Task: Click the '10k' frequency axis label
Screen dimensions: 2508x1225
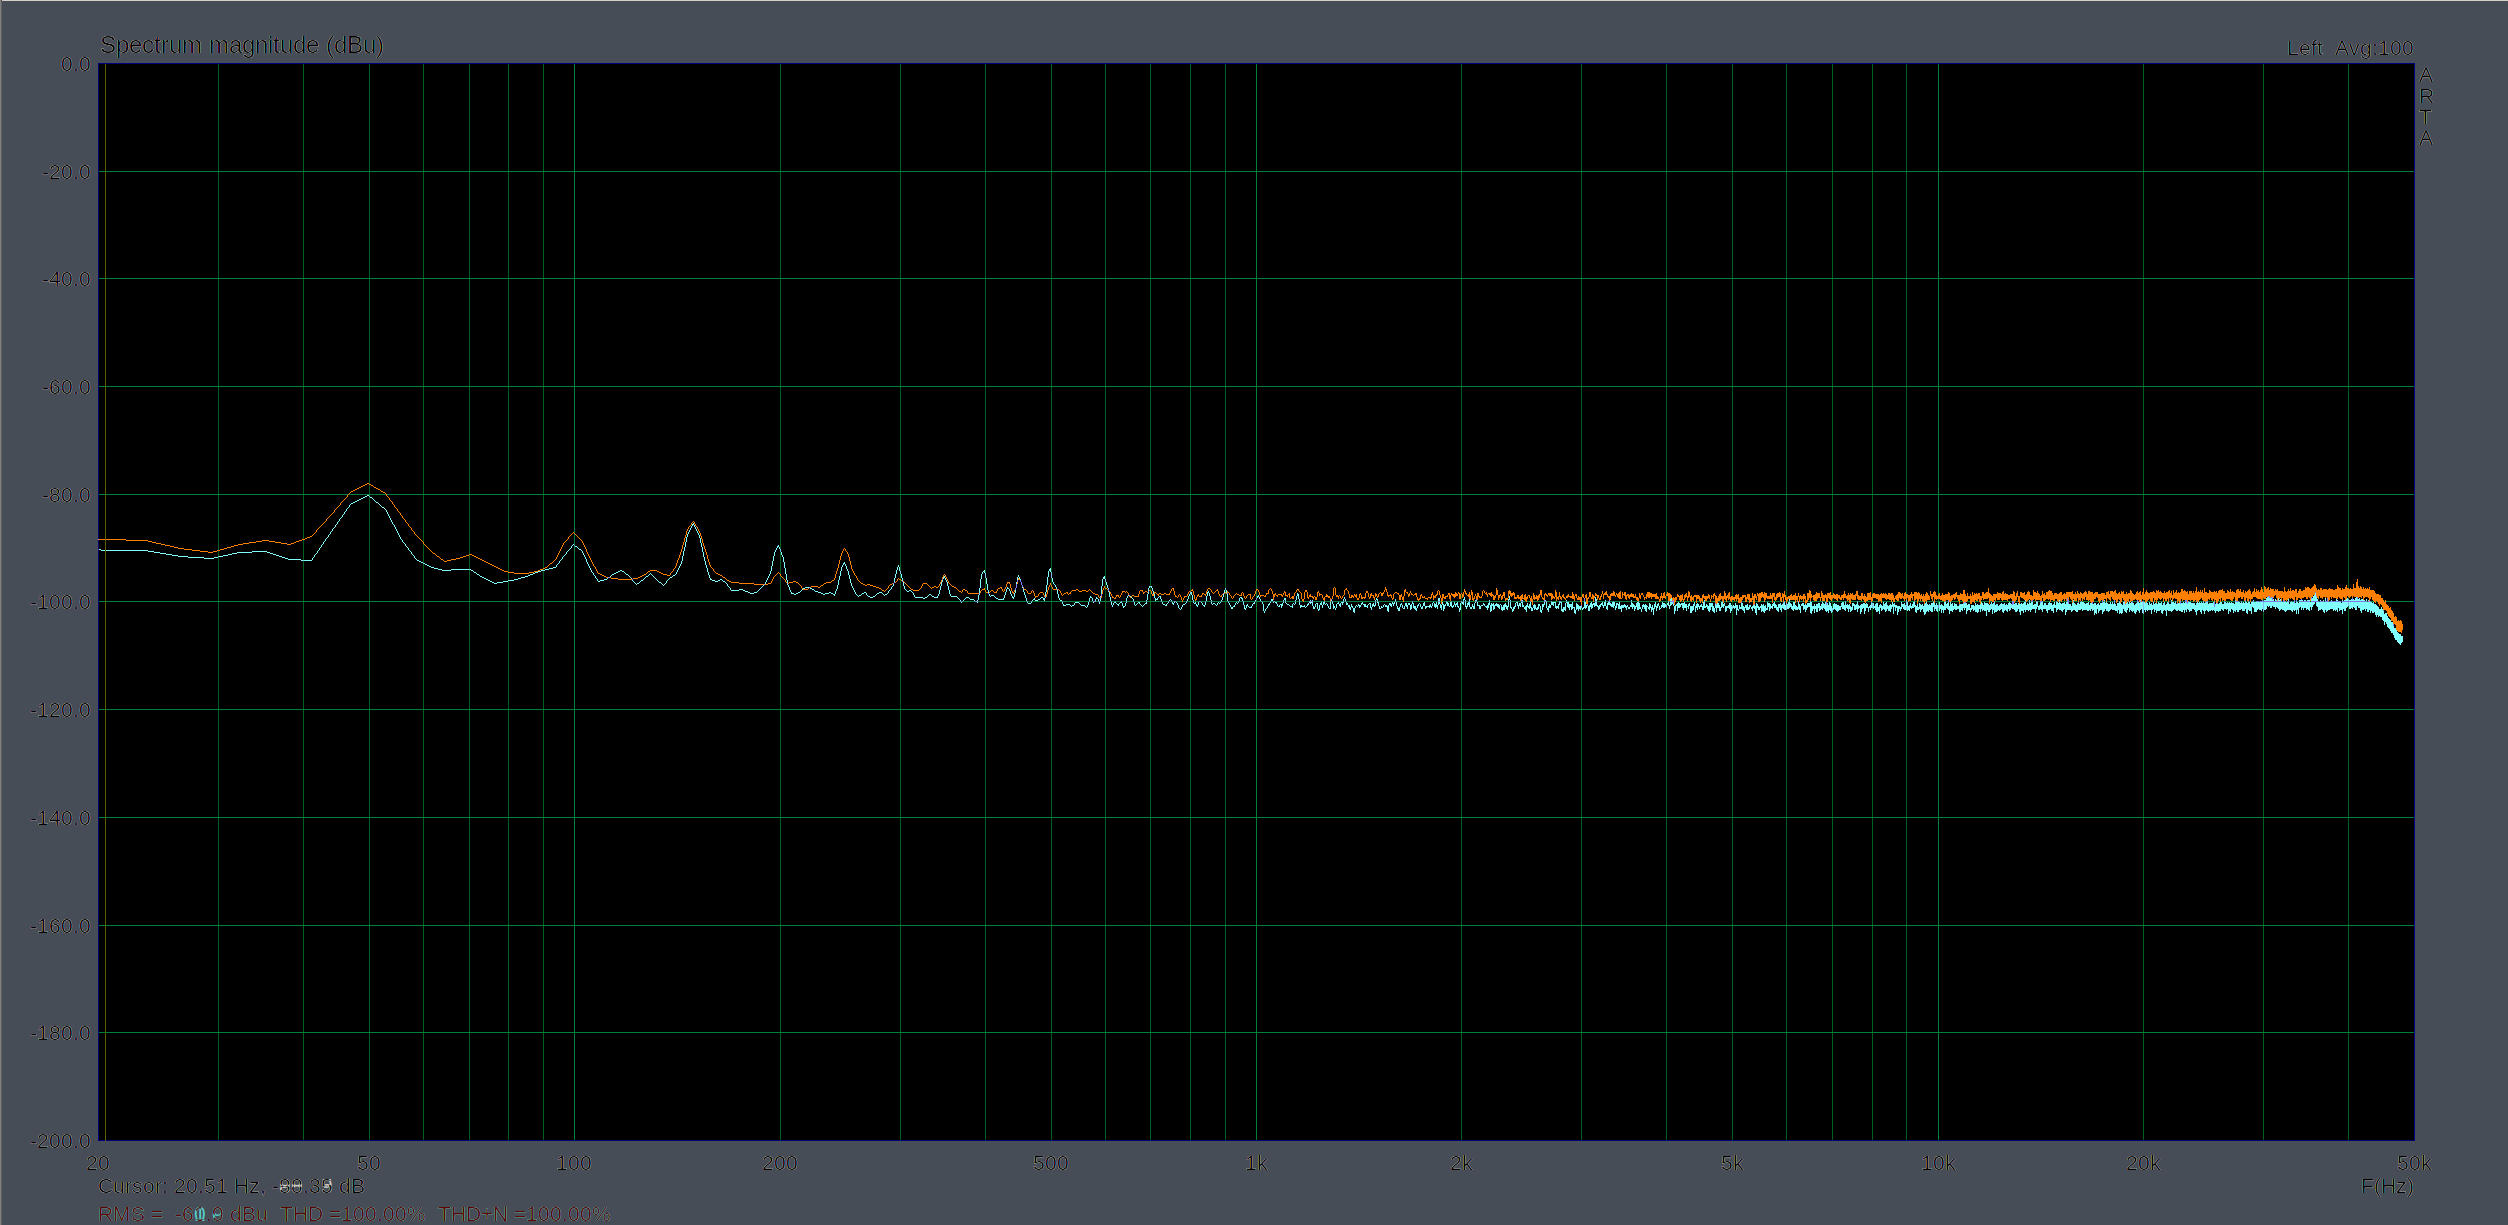Action: point(1938,1163)
